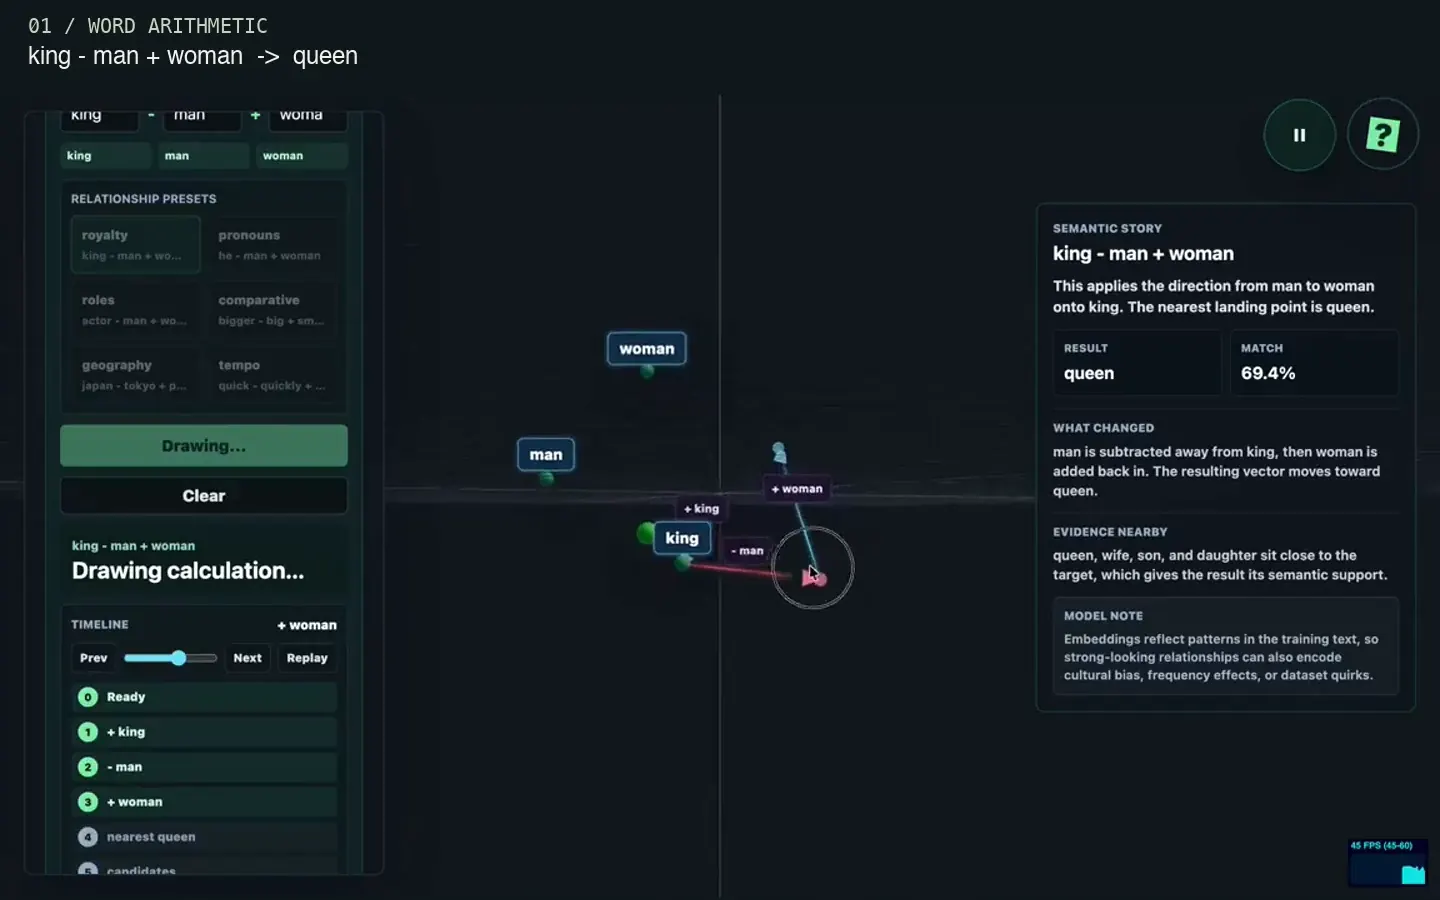Go to Next timeline step
The image size is (1440, 900).
tap(247, 658)
